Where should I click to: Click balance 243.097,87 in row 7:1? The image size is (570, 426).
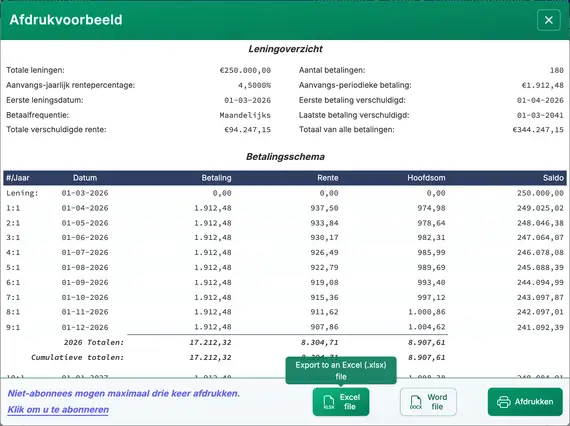coord(540,297)
